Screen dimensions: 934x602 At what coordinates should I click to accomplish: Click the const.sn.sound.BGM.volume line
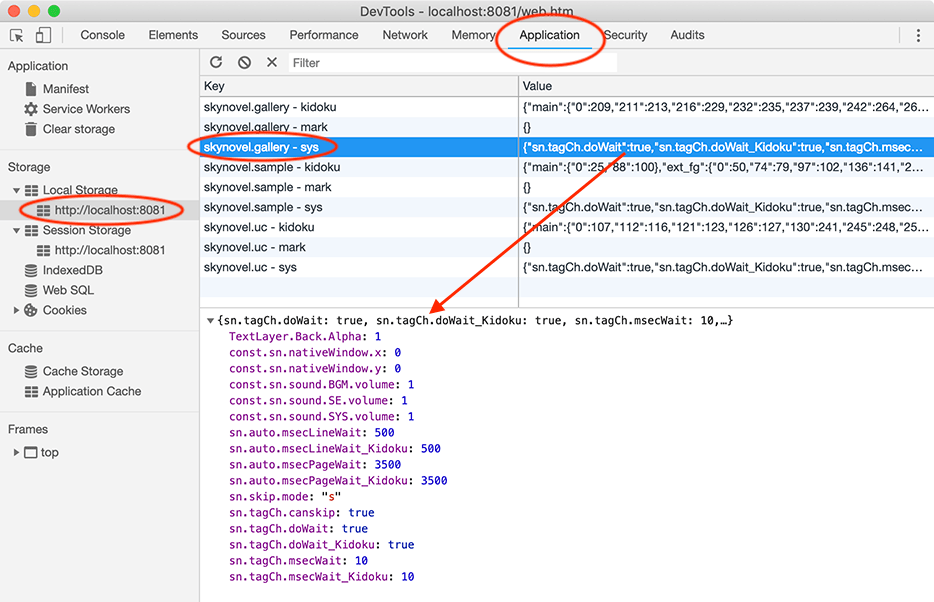tap(322, 385)
